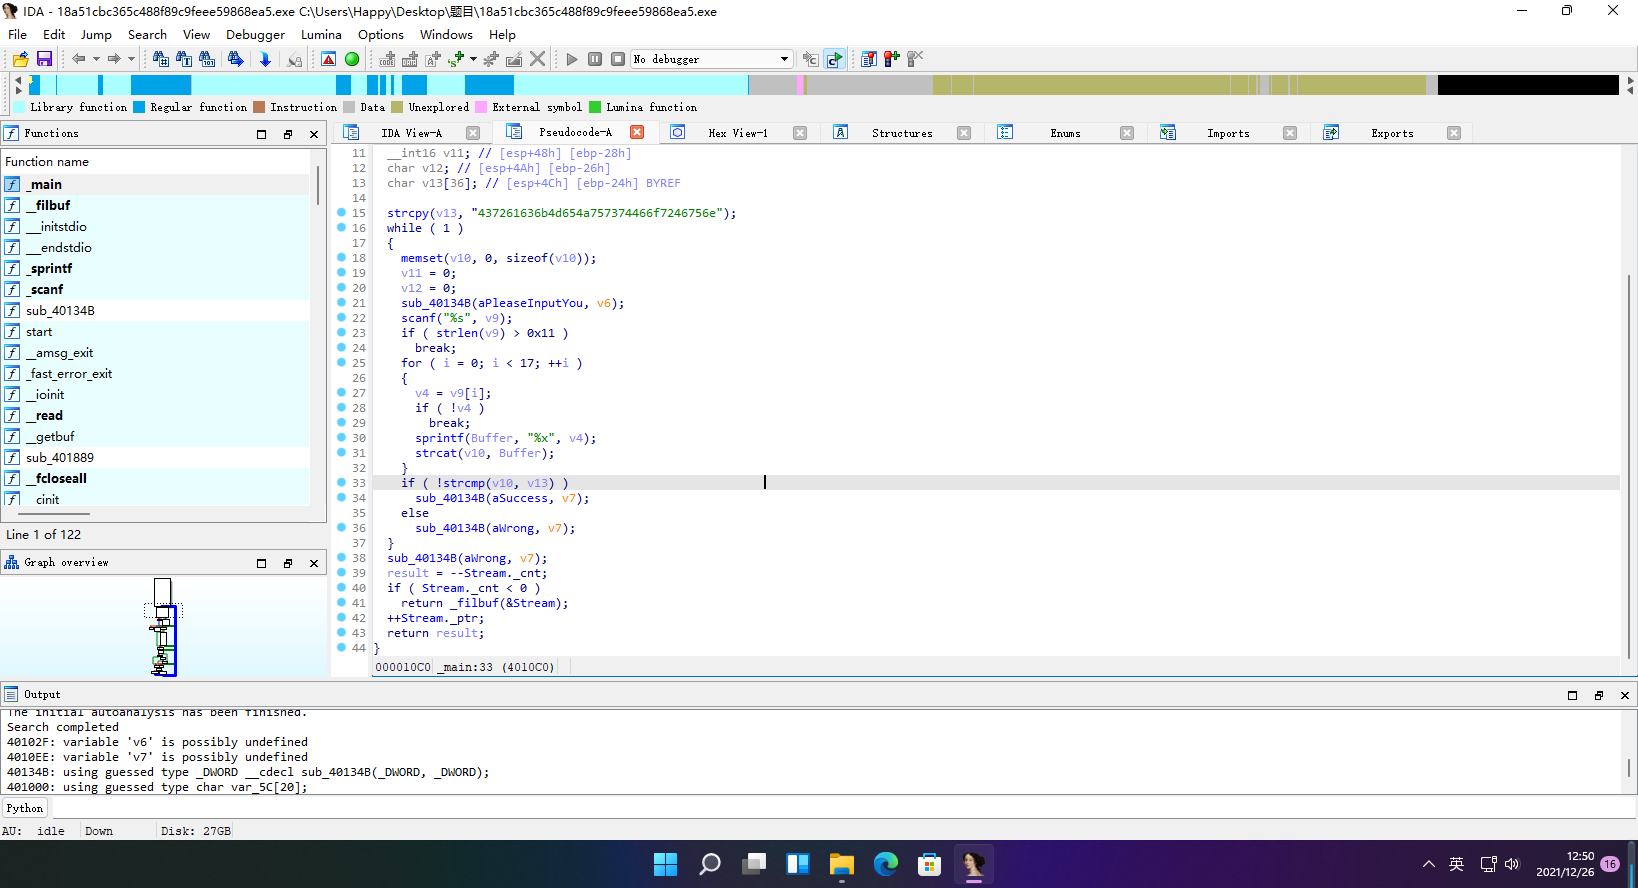The height and width of the screenshot is (888, 1638).
Task: Click the blue down arrow jump icon
Action: pos(265,59)
